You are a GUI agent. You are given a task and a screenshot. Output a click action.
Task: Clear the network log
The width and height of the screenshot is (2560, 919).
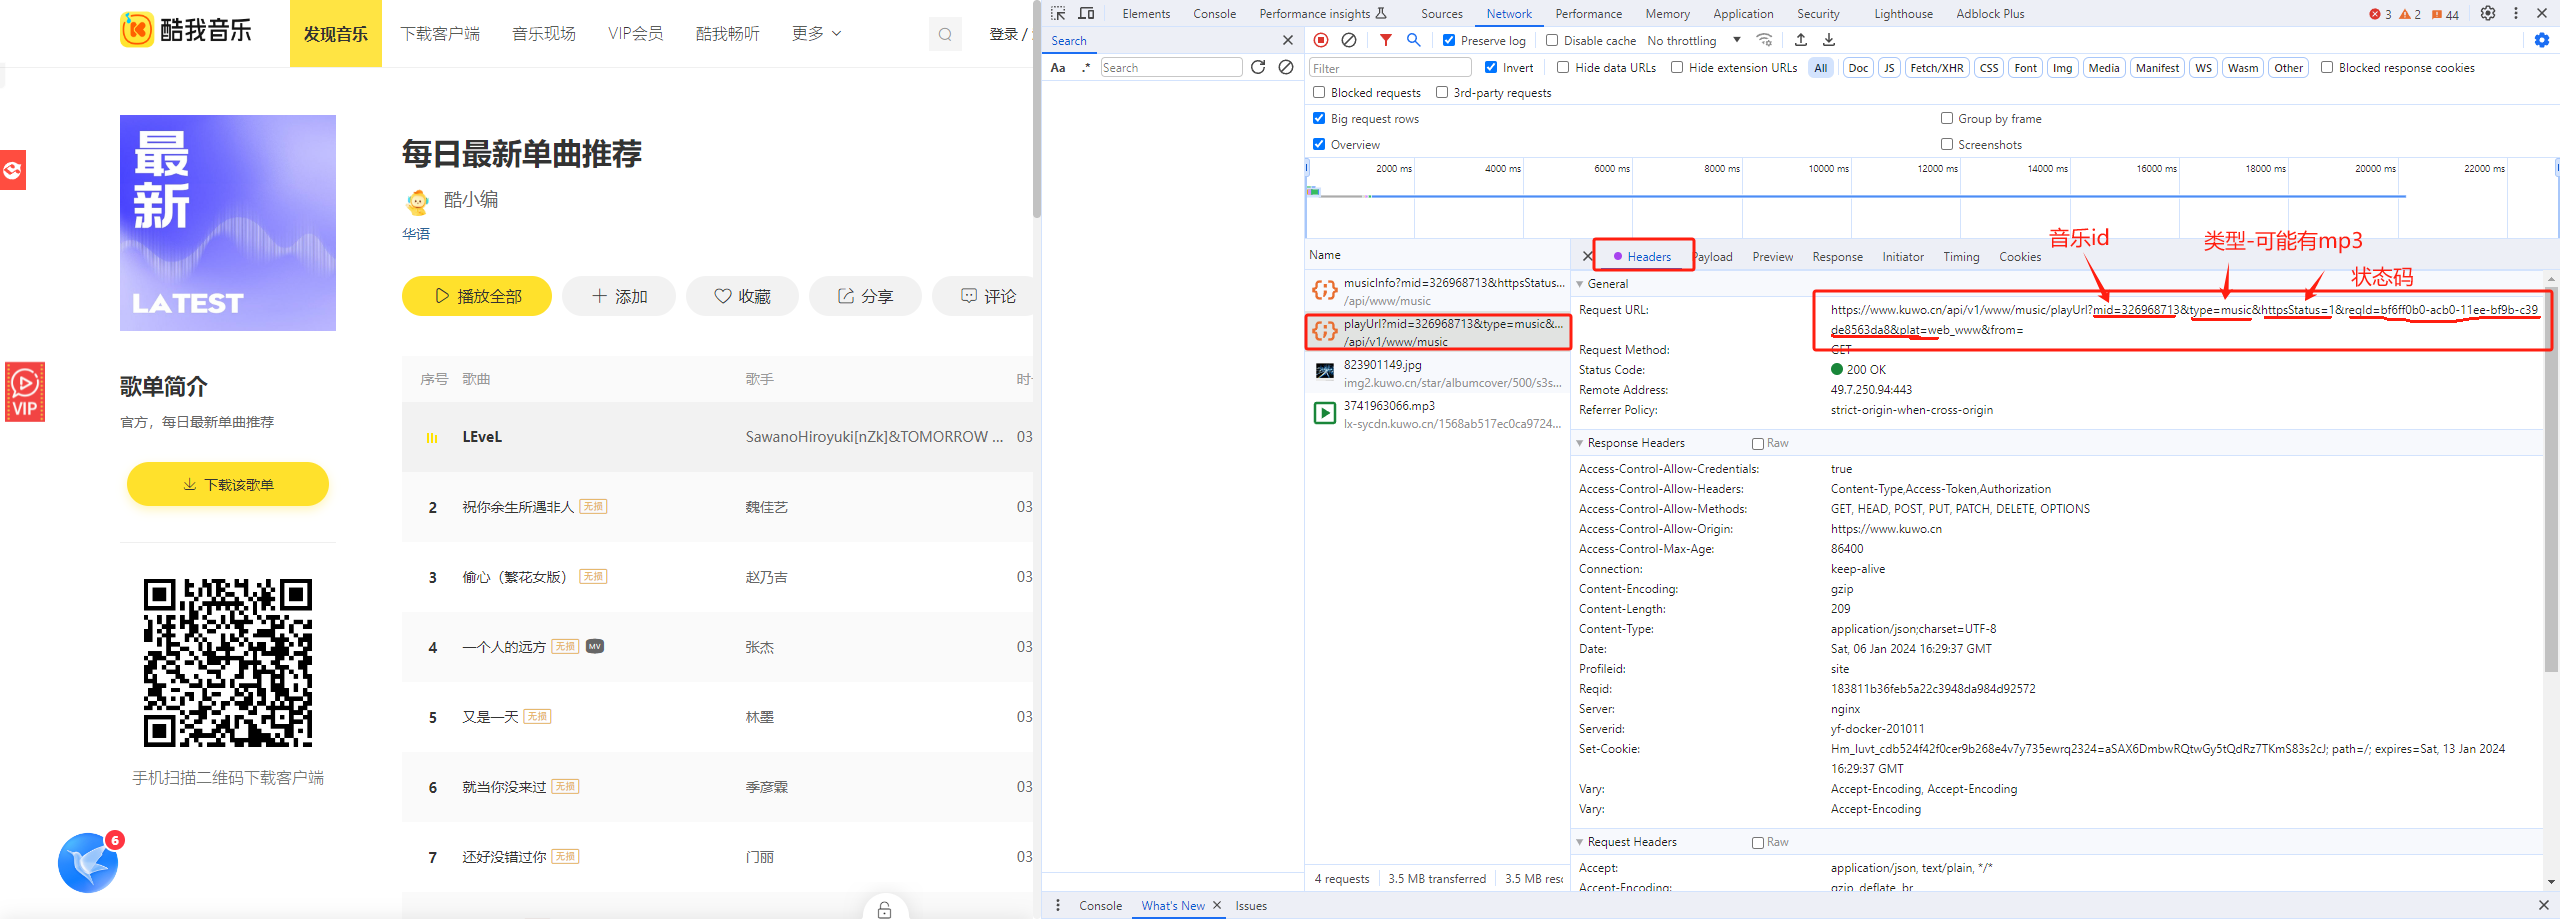(1349, 40)
